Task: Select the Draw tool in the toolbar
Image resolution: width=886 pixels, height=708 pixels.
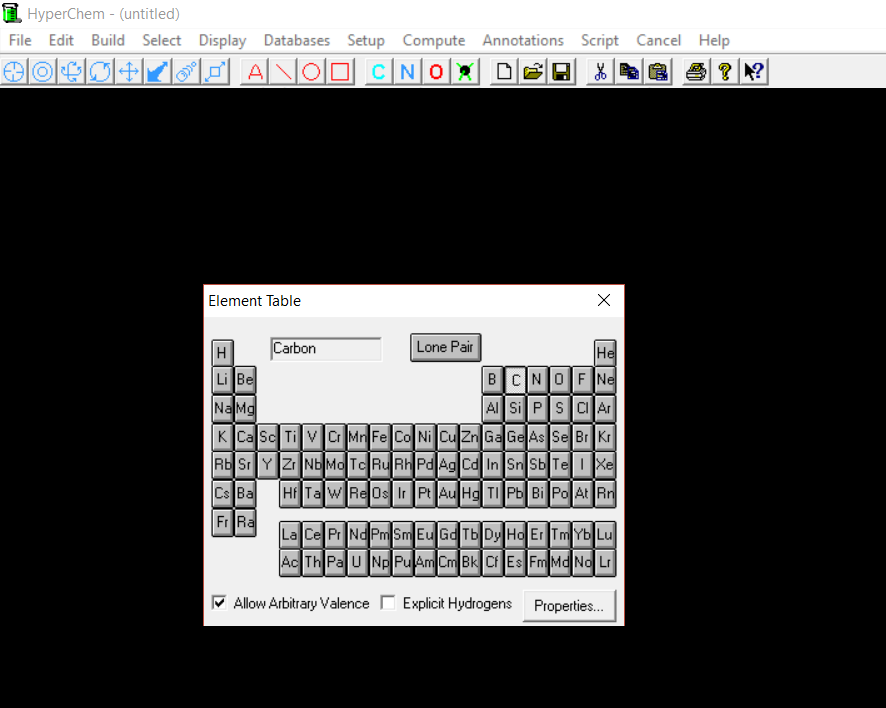Action: coord(14,72)
